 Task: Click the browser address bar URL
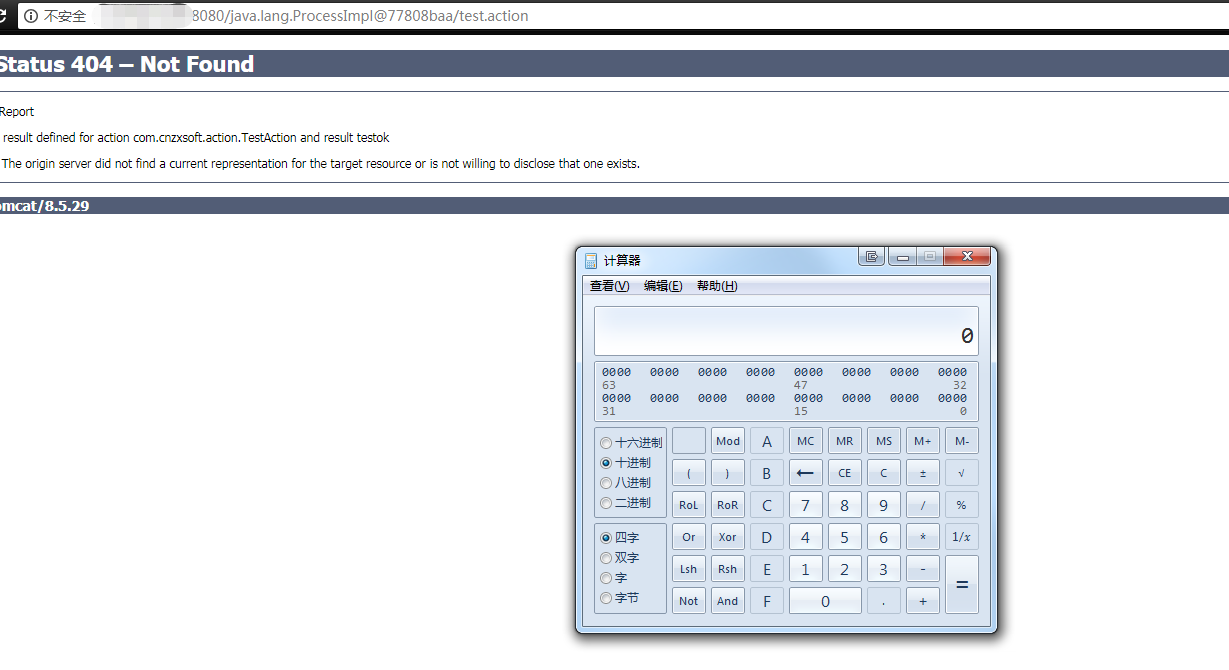point(359,16)
